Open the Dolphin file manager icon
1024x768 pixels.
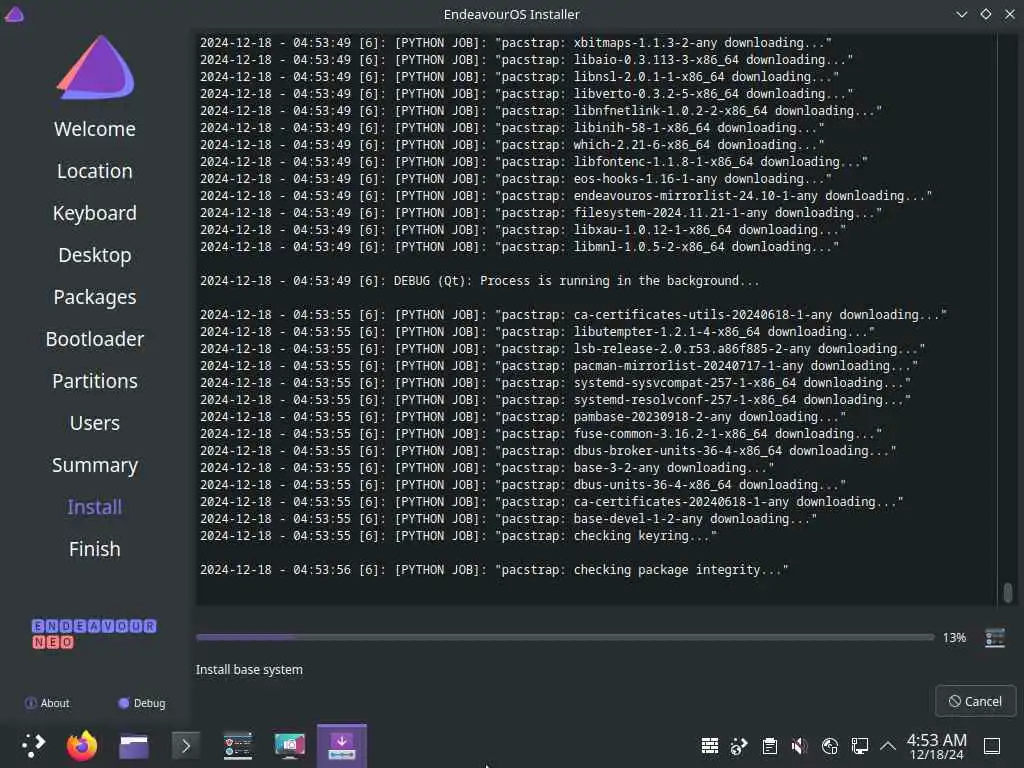click(134, 746)
